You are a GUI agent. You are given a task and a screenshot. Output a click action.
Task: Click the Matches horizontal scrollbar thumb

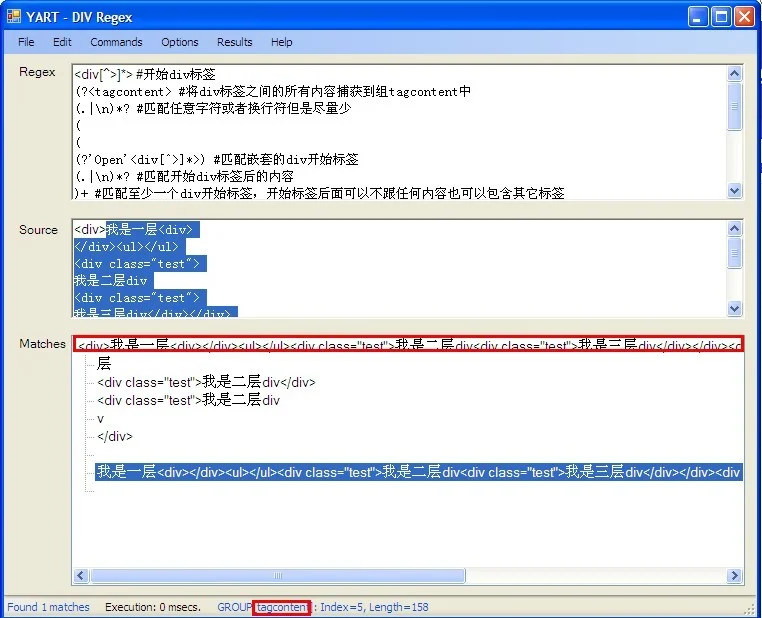point(277,576)
